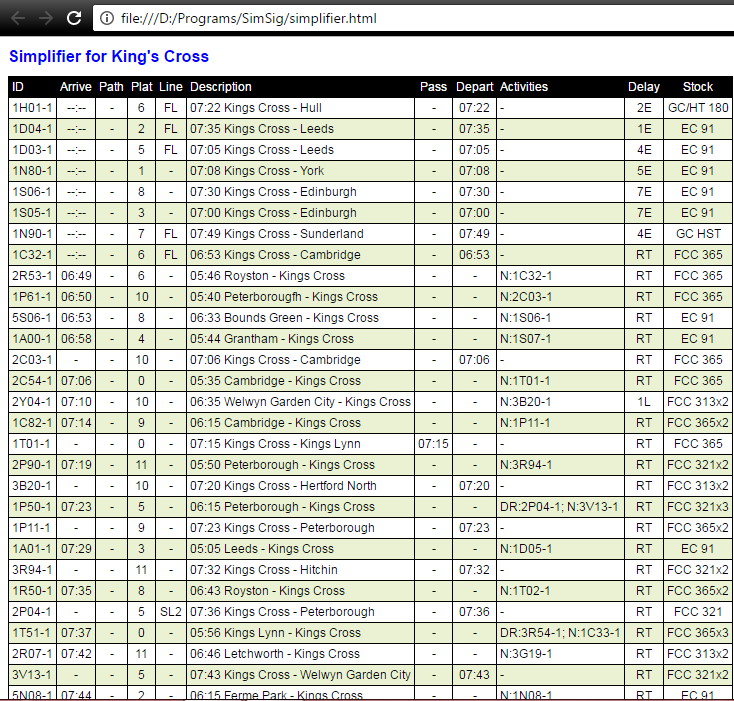
Task: Click activity N:3R94-1
Action: pos(526,465)
